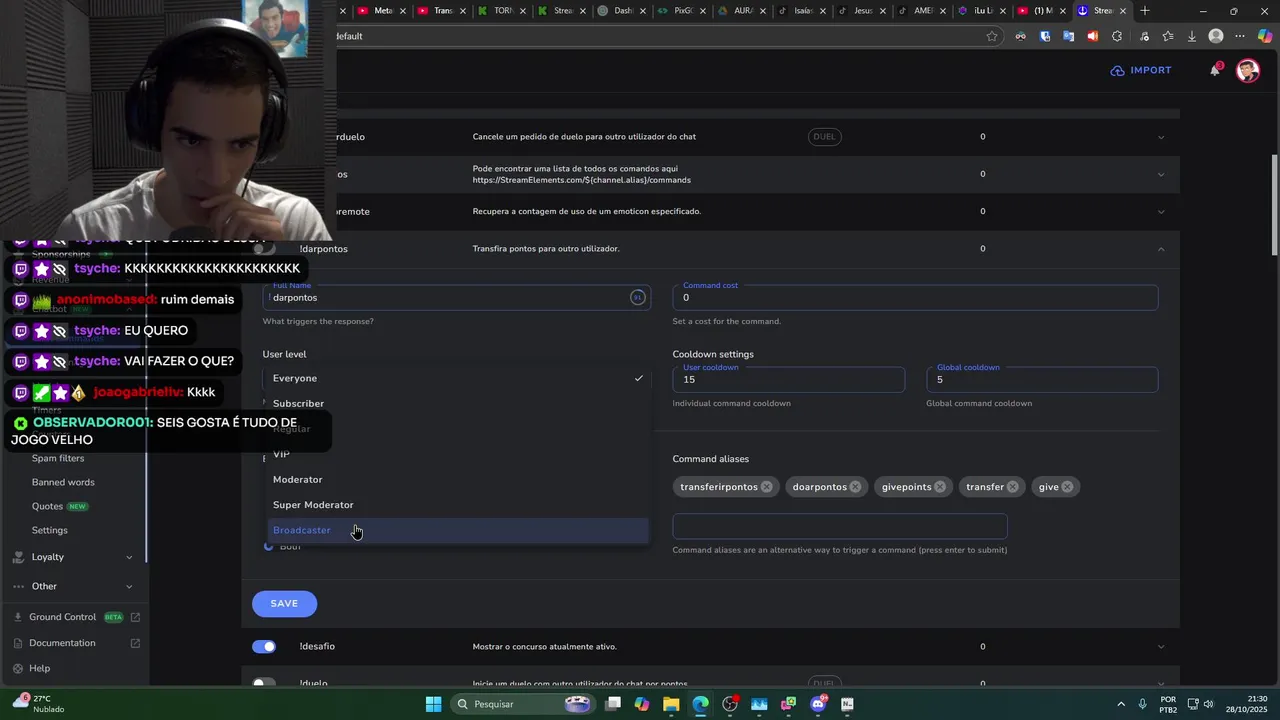Open Microsoft Edge on the taskbar
Screen dimensions: 1280x720
pos(700,704)
